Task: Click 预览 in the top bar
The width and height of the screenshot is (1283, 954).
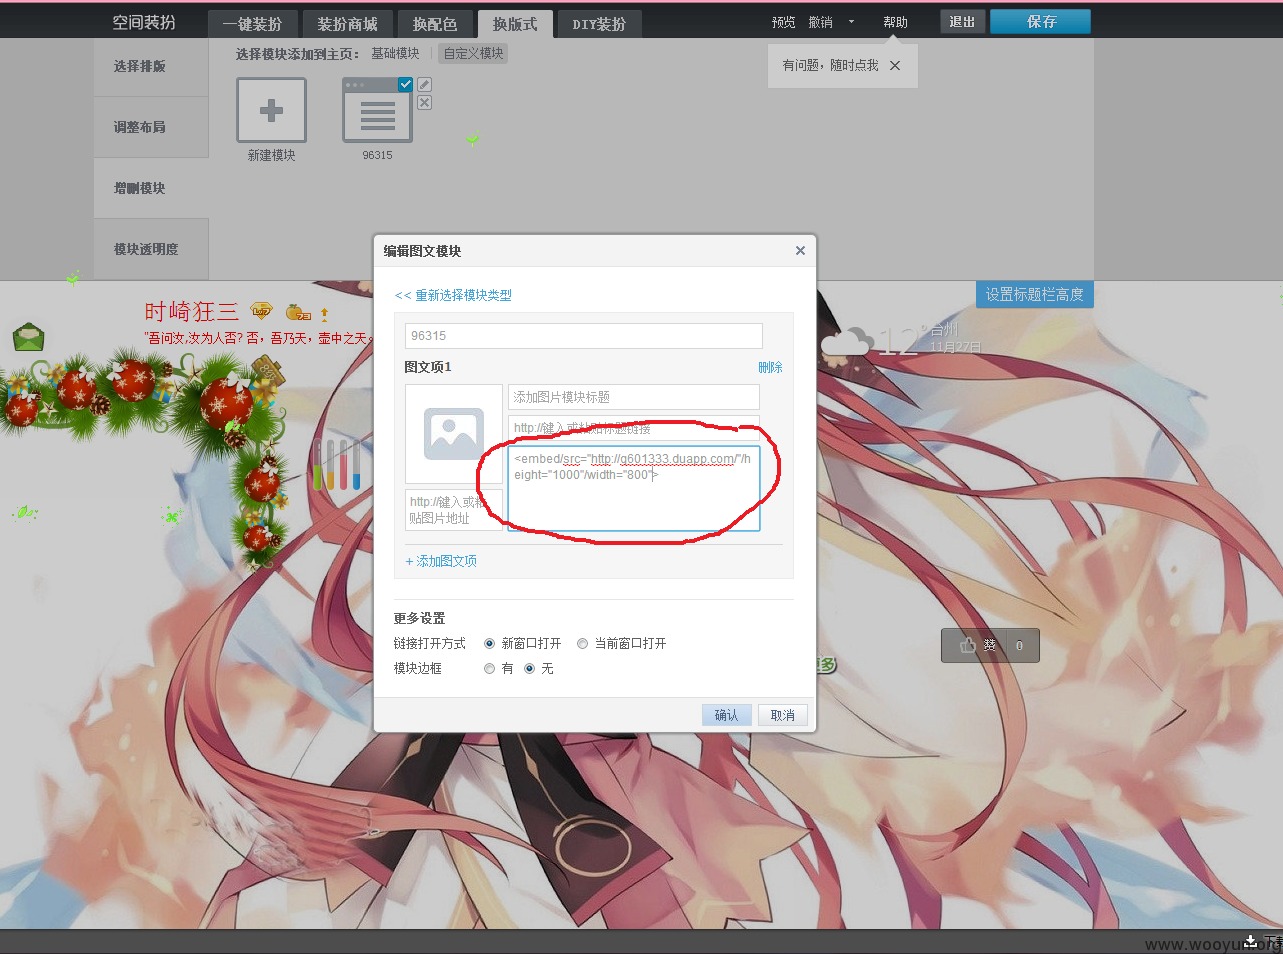Action: [x=784, y=22]
